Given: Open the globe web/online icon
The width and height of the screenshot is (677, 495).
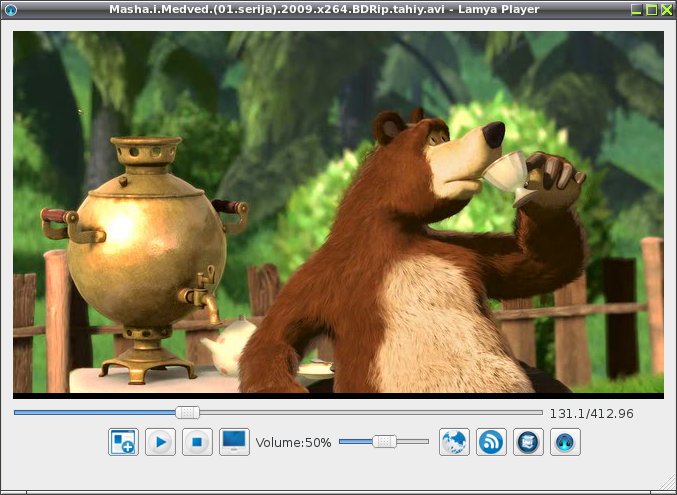Looking at the screenshot, I should click(x=454, y=442).
